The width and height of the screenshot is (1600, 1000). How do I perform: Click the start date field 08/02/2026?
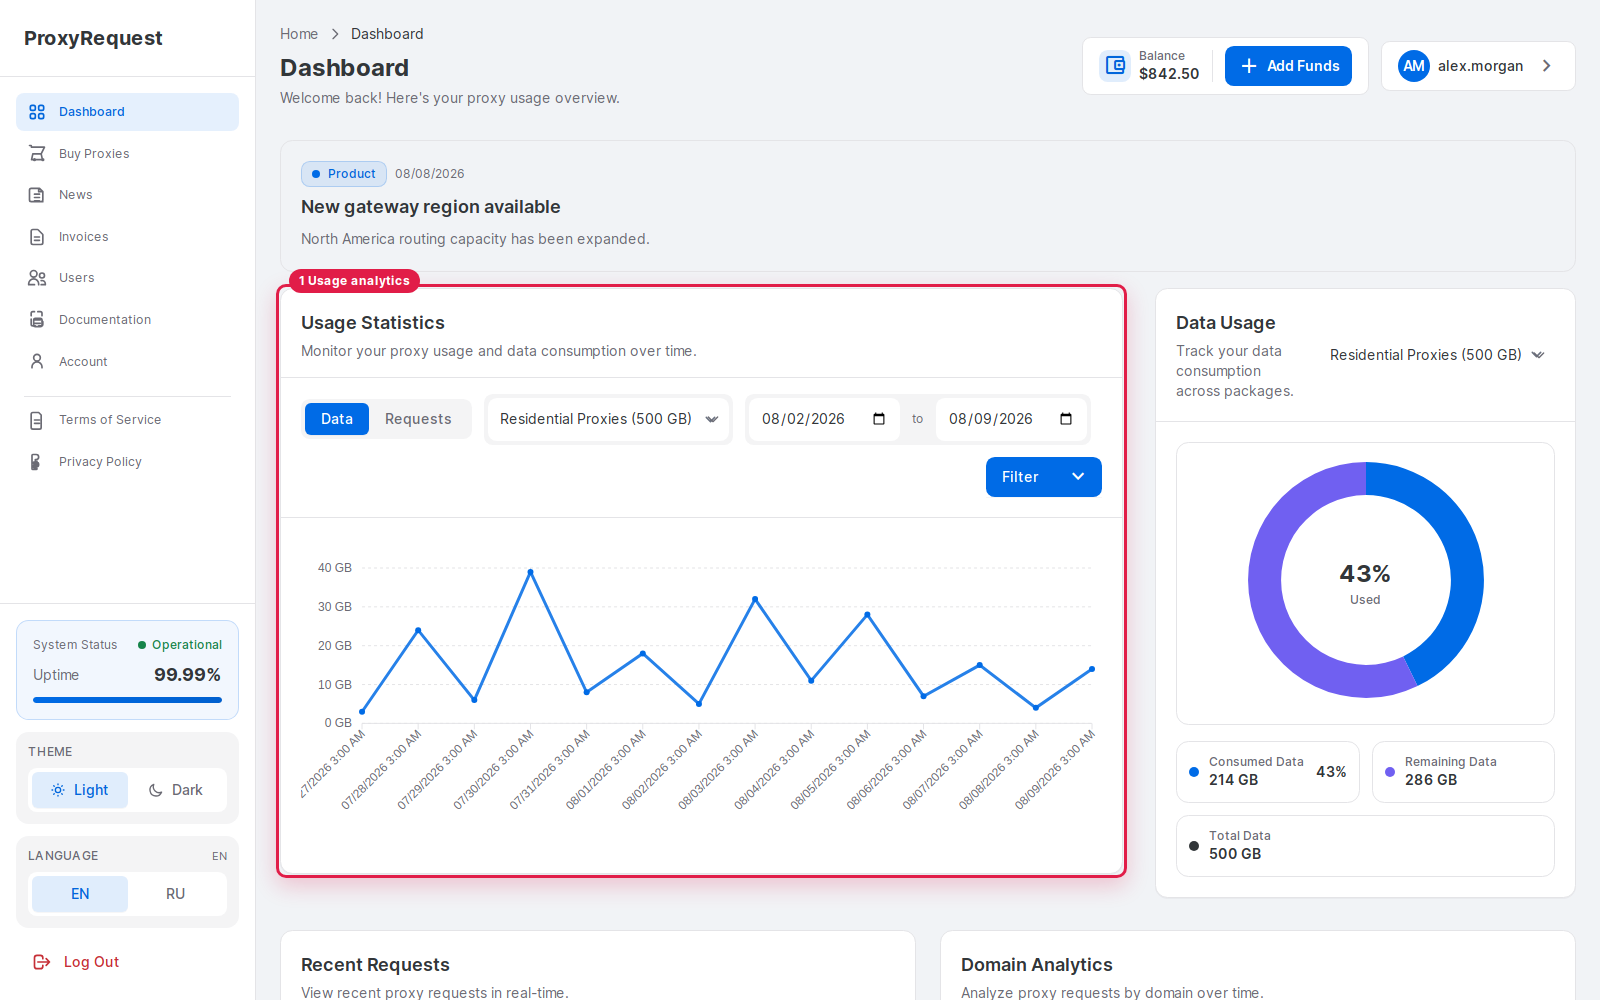click(824, 419)
